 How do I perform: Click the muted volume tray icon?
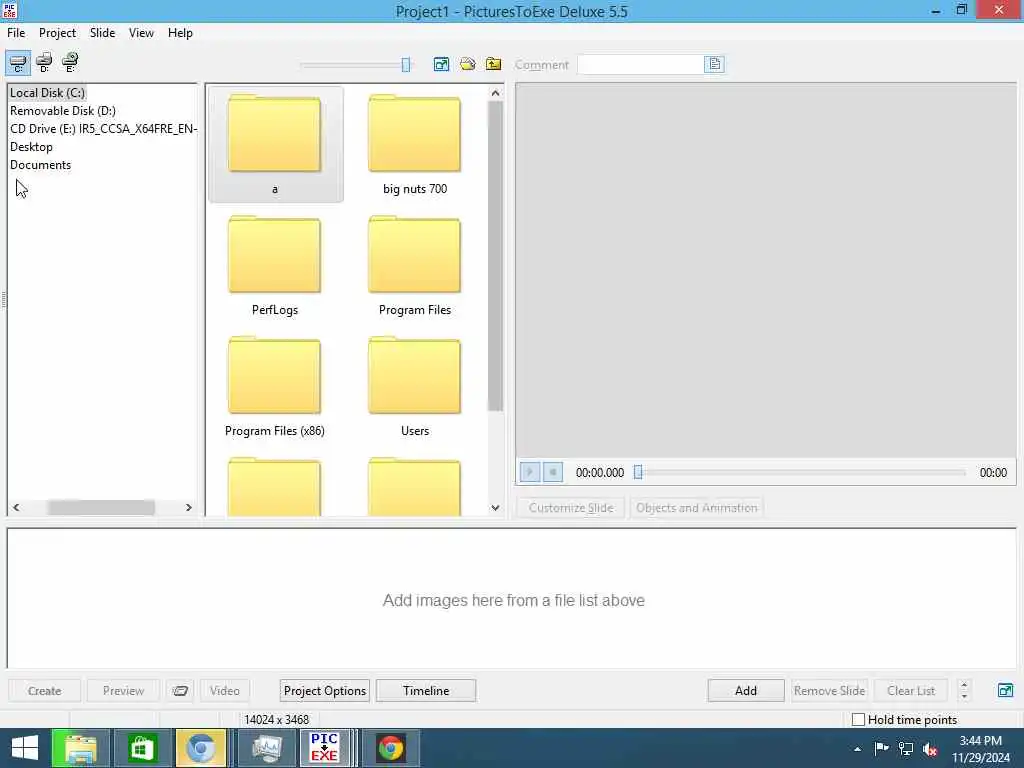point(930,749)
